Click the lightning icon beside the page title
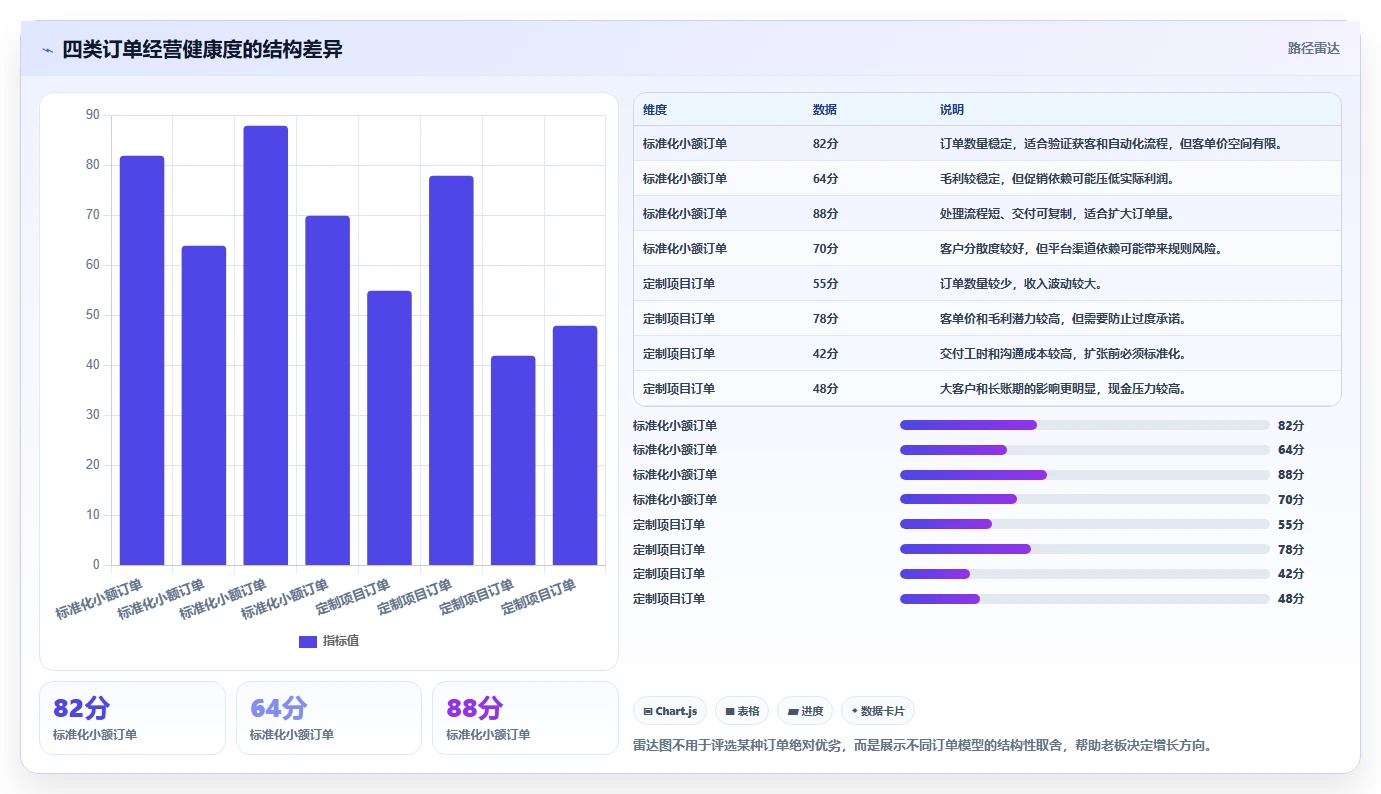1381x794 pixels. click(47, 50)
